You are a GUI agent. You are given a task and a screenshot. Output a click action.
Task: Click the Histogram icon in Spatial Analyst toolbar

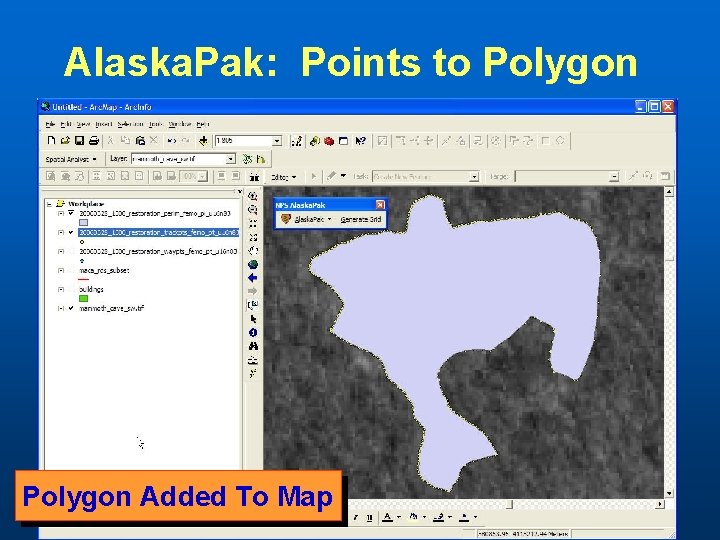pyautogui.click(x=261, y=159)
